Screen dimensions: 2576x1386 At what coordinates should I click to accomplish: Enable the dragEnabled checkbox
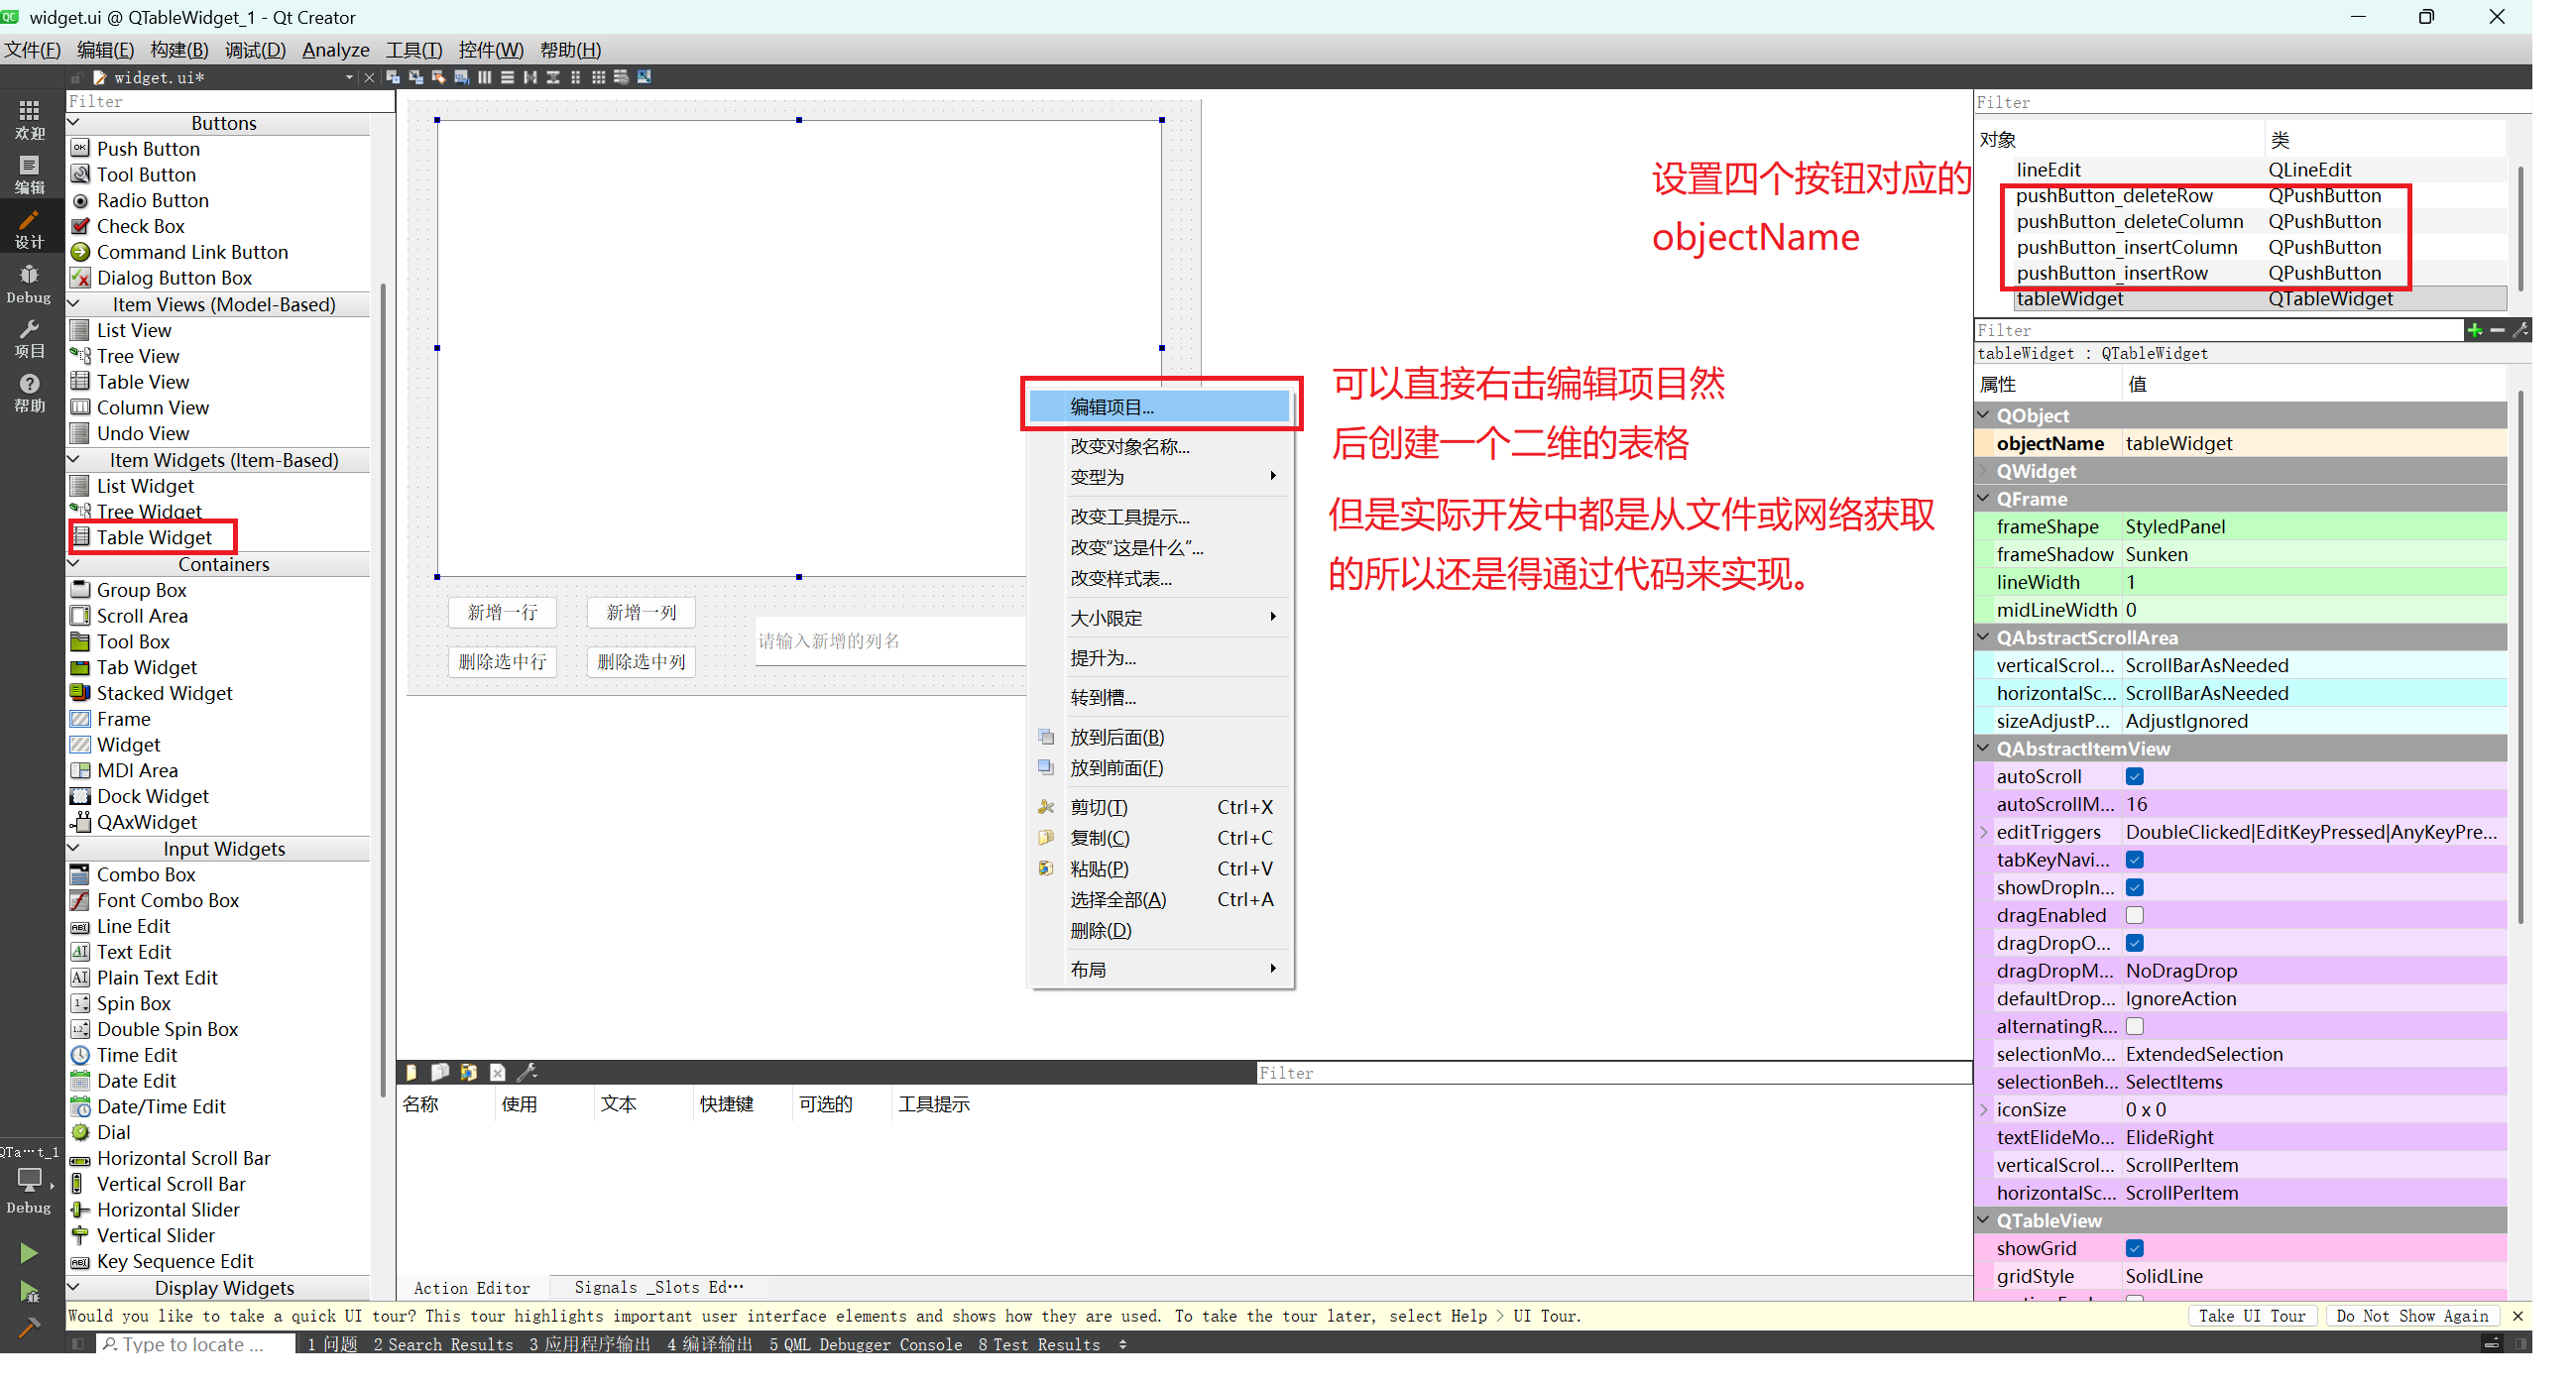pyautogui.click(x=2134, y=916)
